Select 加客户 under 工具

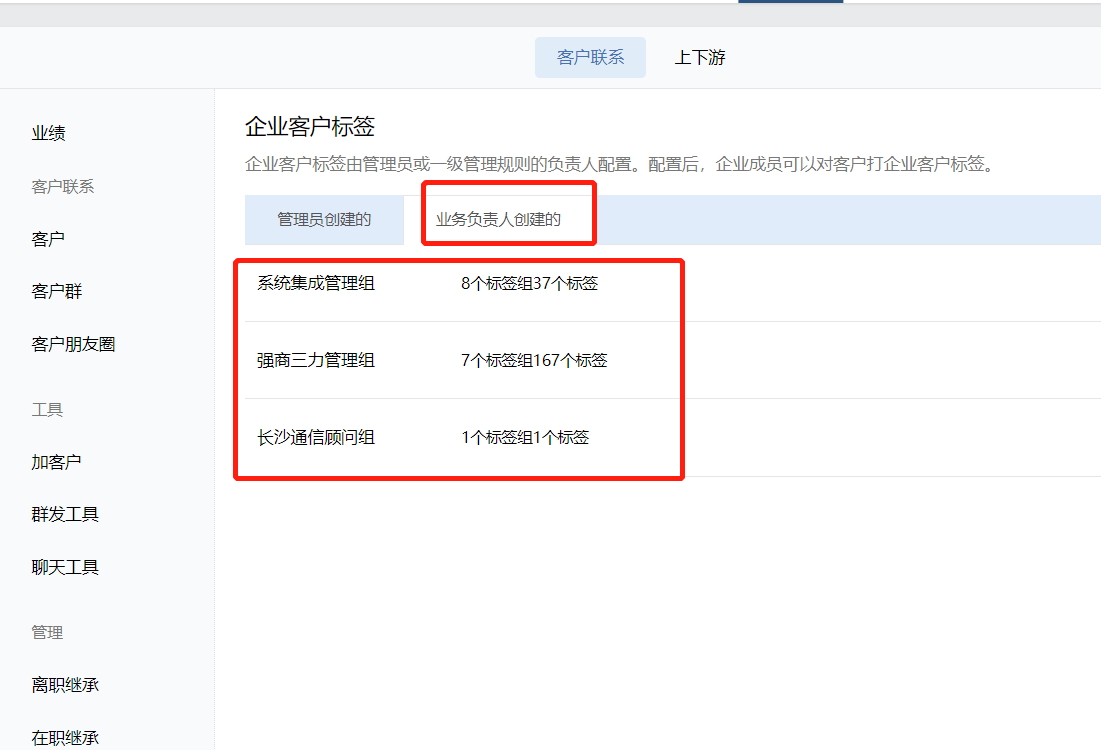[x=56, y=461]
